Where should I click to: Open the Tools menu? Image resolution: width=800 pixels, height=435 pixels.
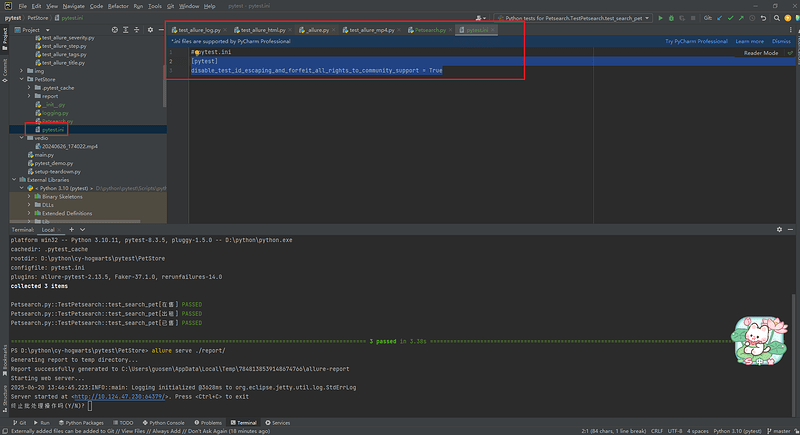pos(155,6)
